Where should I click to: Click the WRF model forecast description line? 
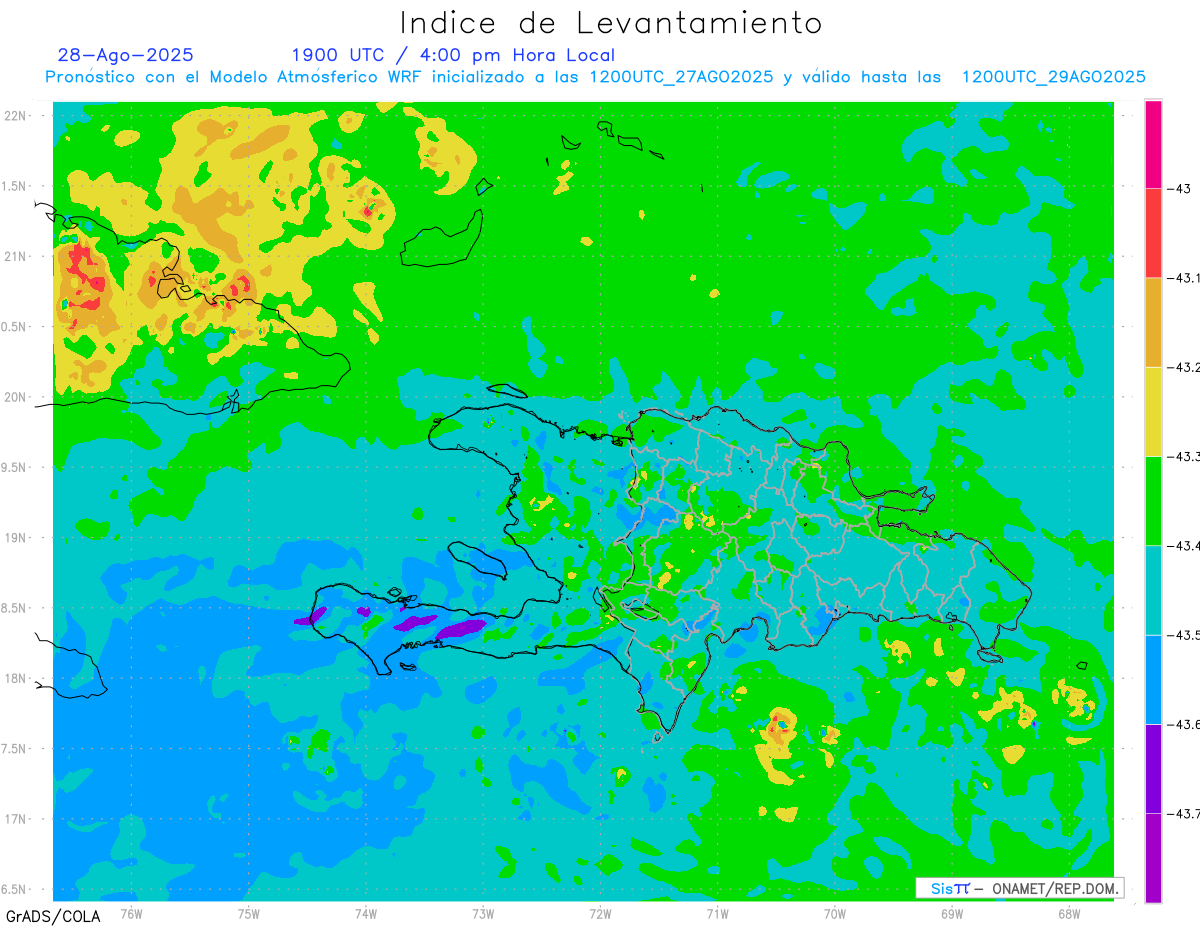[x=596, y=77]
